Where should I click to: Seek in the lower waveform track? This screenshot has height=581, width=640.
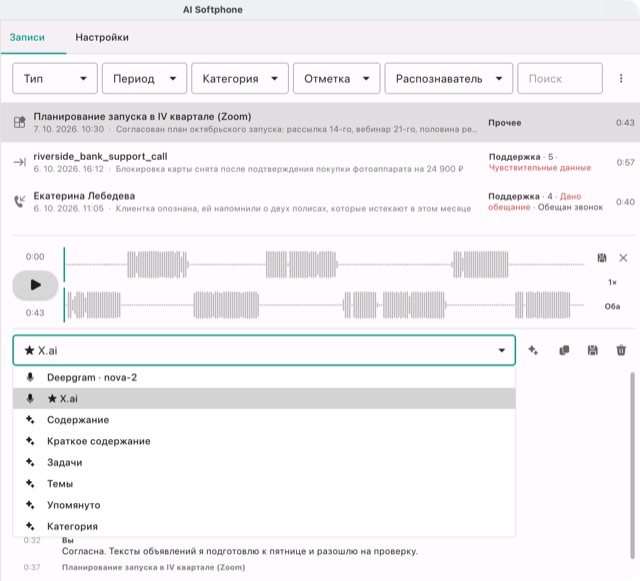tap(324, 305)
